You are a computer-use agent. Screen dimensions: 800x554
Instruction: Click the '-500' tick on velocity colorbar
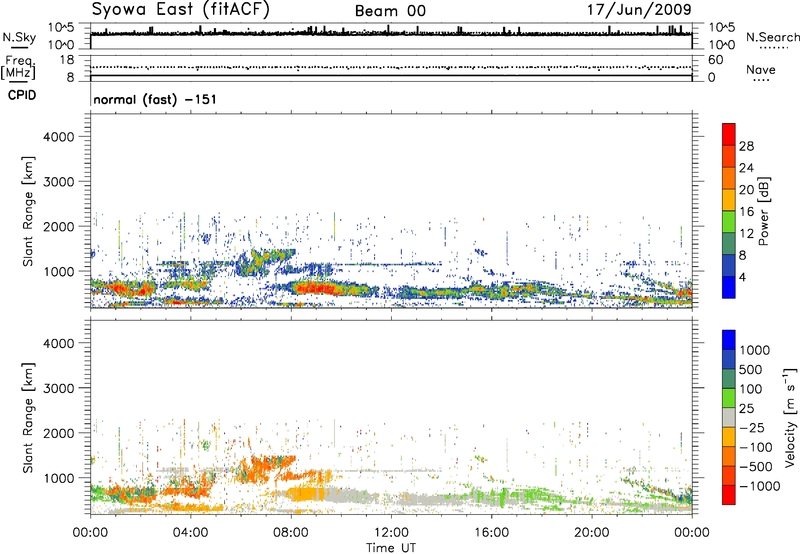click(x=756, y=467)
